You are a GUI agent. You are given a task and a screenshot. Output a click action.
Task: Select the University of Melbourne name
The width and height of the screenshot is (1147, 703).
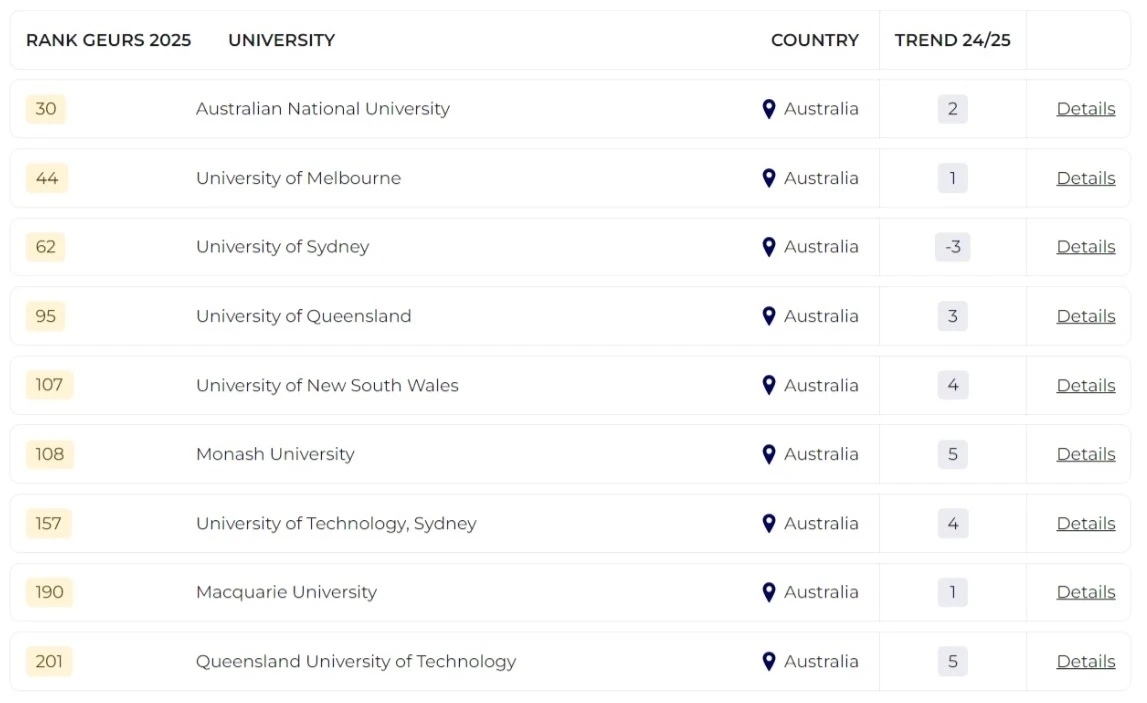(x=298, y=178)
